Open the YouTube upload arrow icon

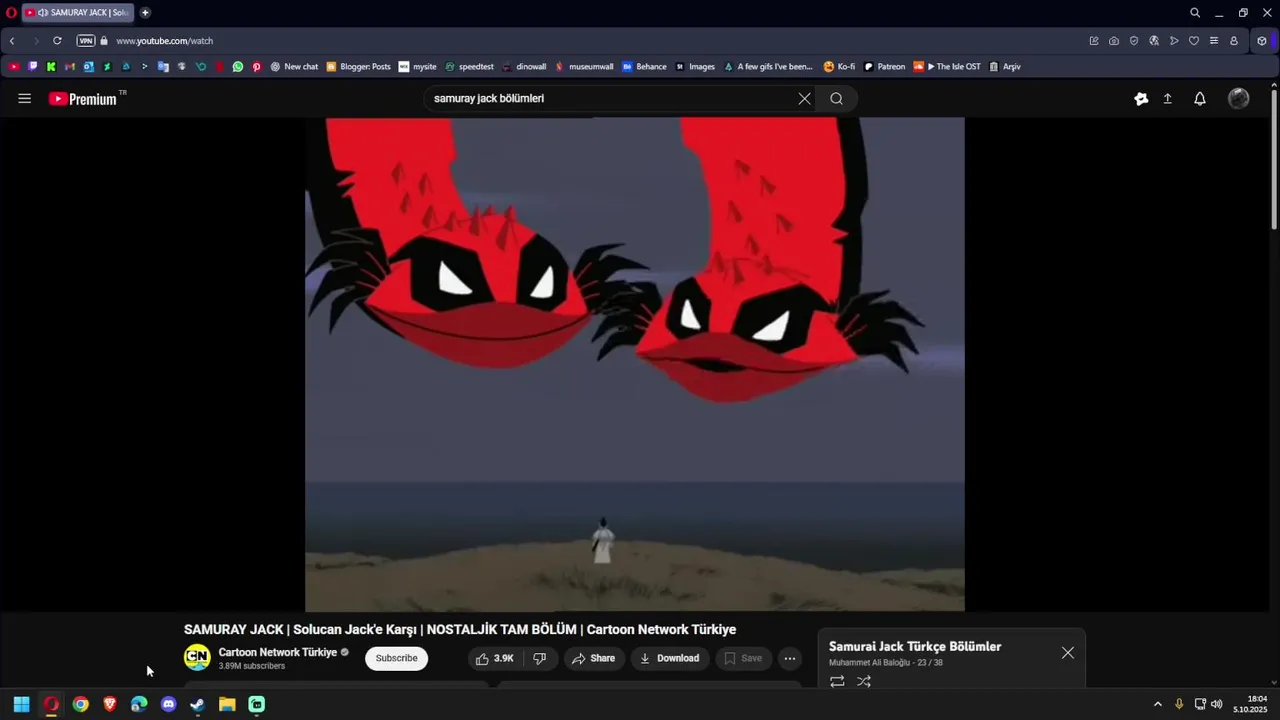(1167, 98)
